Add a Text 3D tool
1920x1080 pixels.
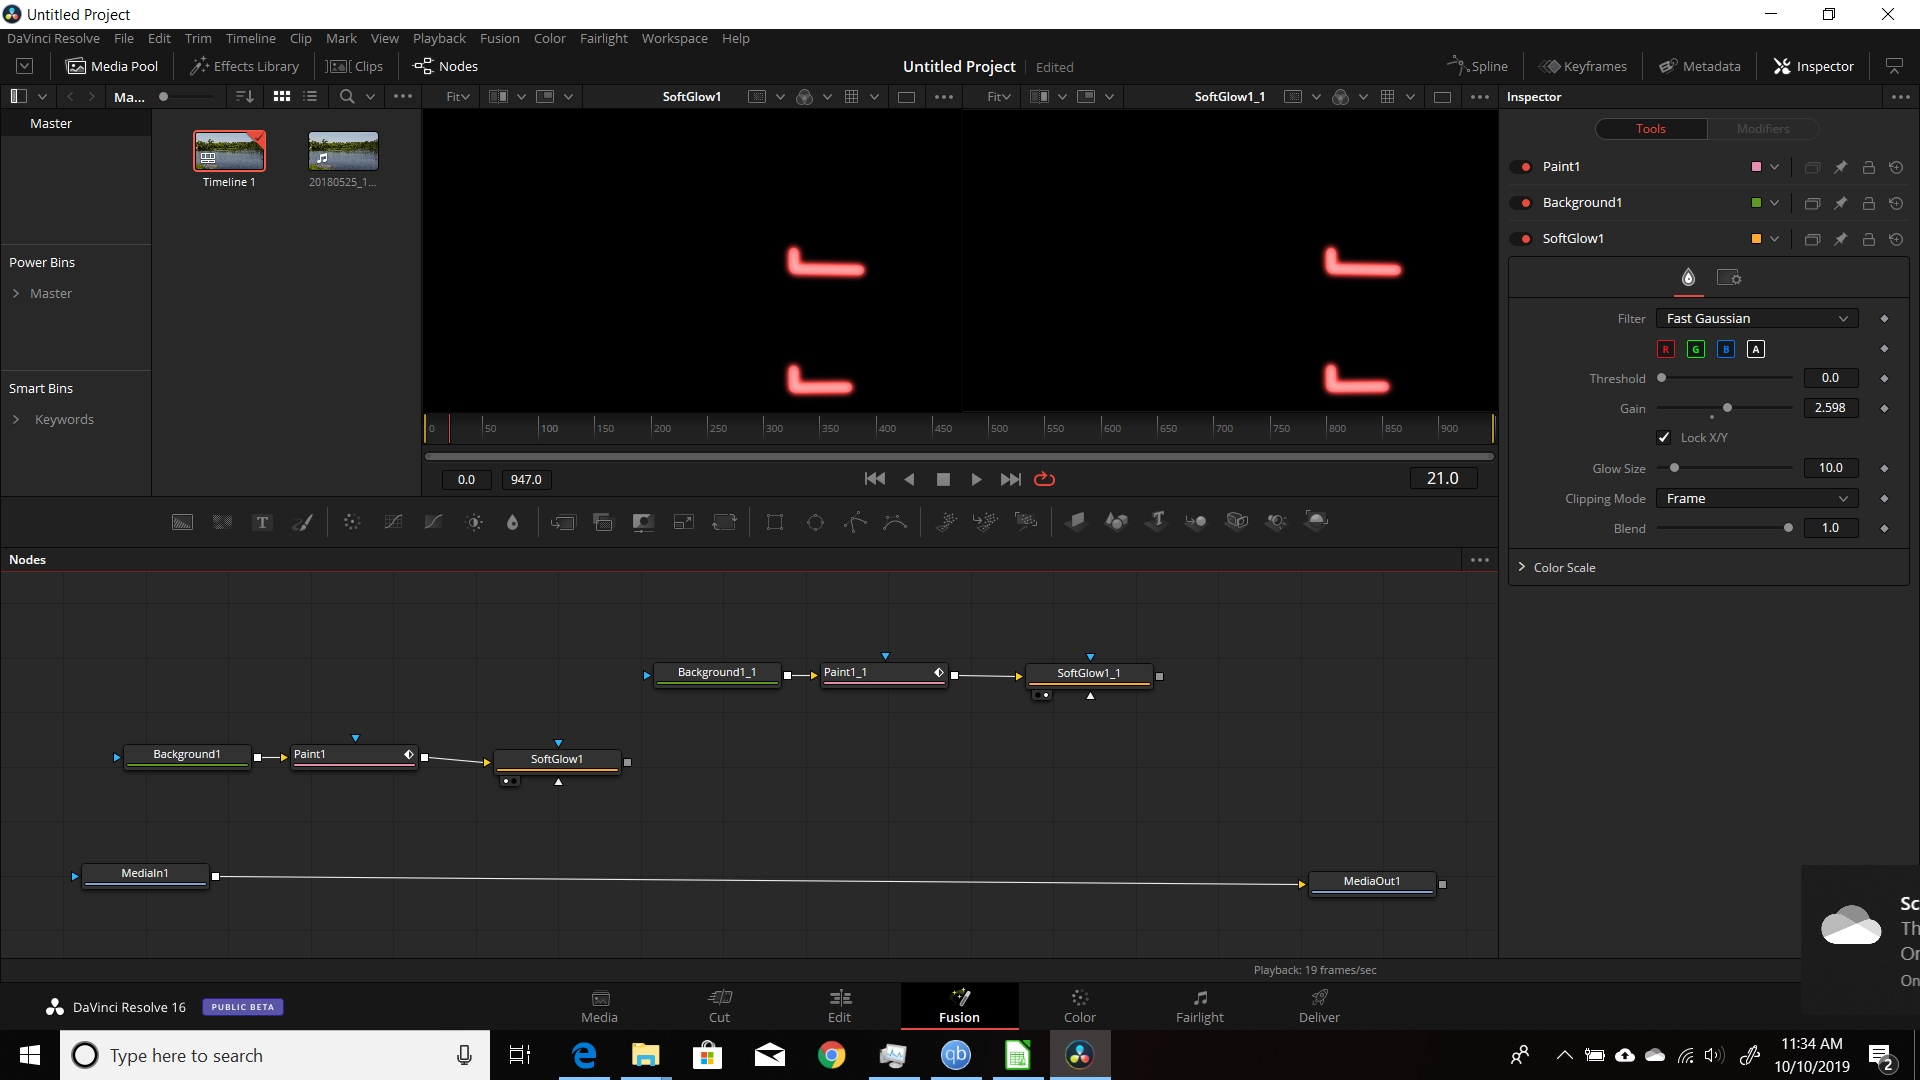[x=1157, y=521]
